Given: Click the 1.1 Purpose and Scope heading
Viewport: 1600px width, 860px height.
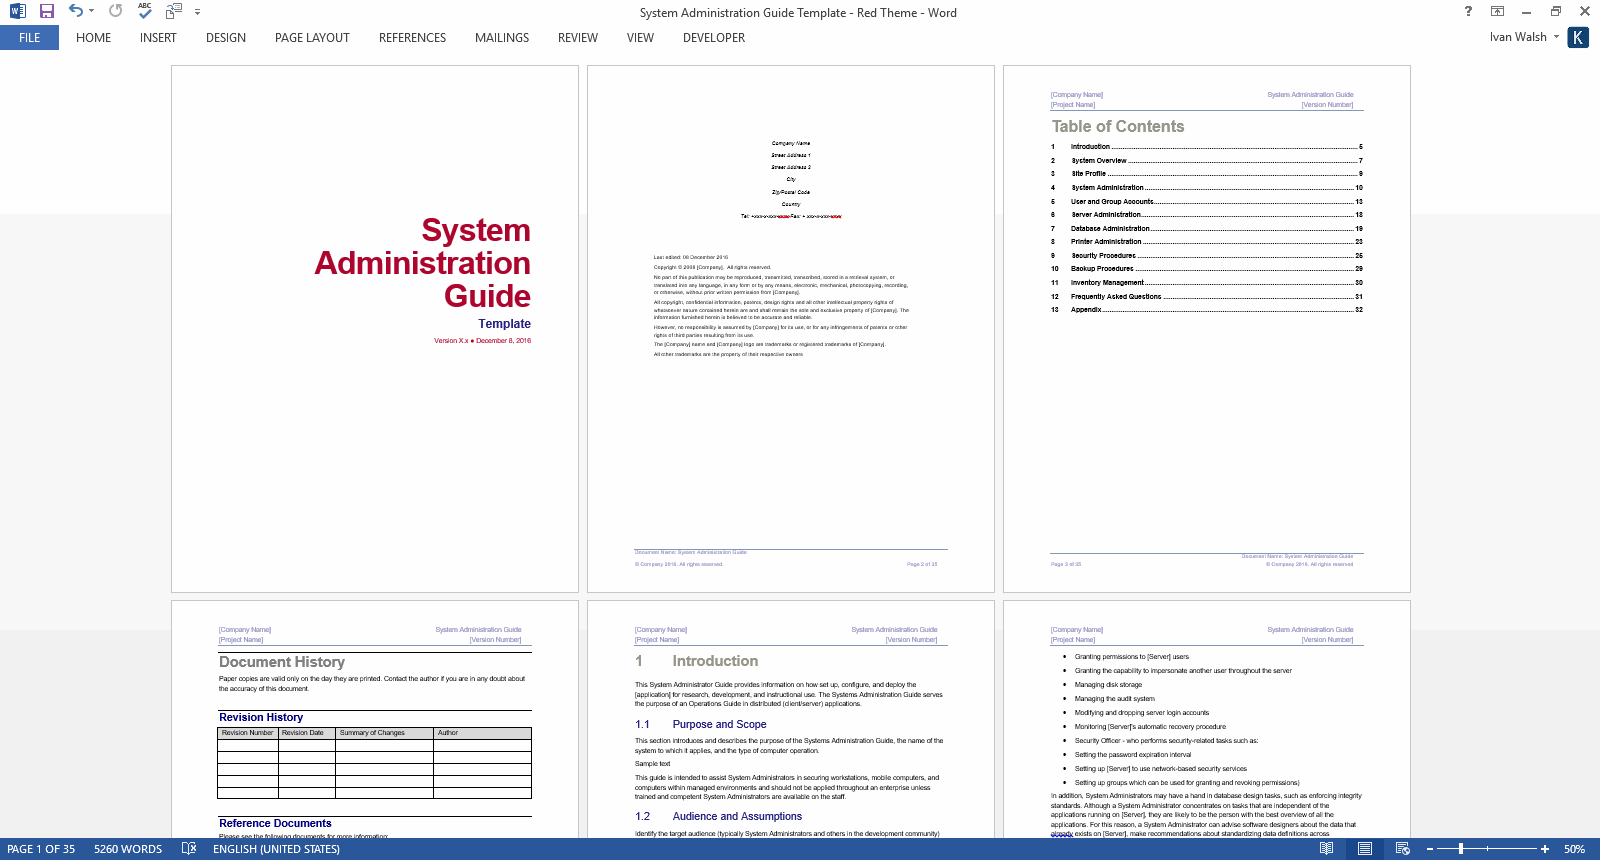Looking at the screenshot, I should pyautogui.click(x=700, y=724).
